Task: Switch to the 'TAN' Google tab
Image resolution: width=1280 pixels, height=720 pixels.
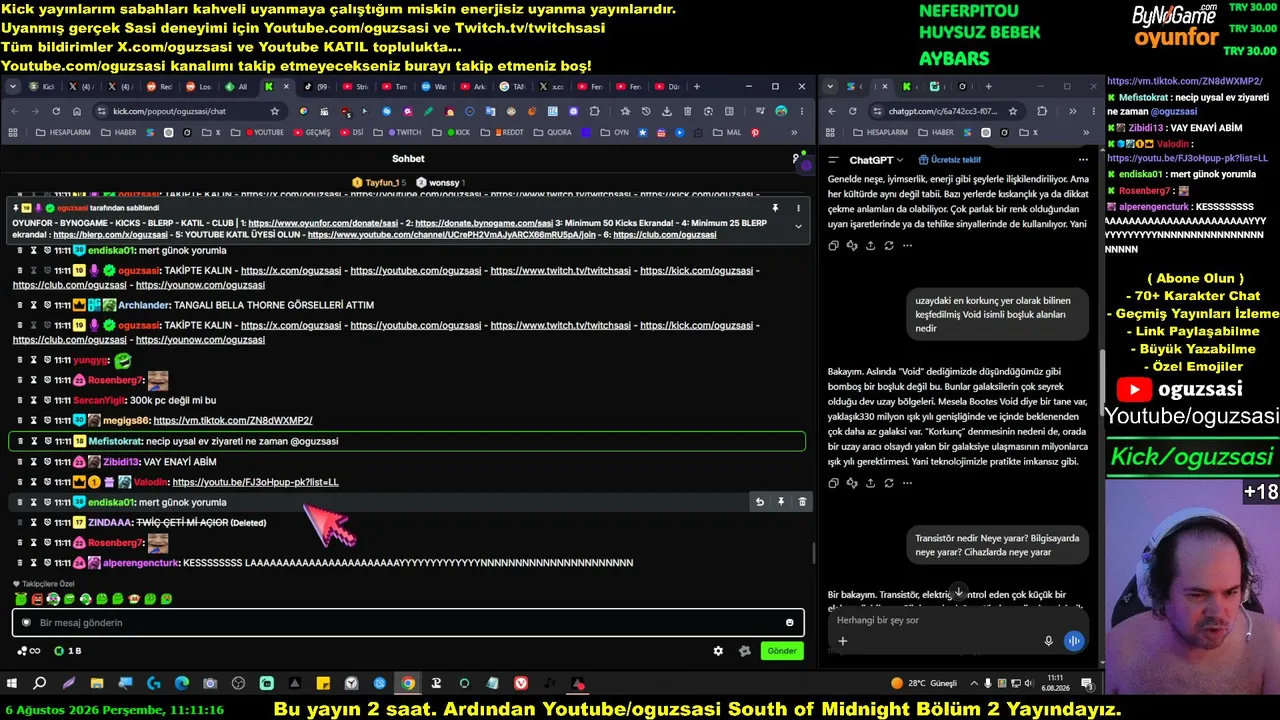Action: pos(511,87)
